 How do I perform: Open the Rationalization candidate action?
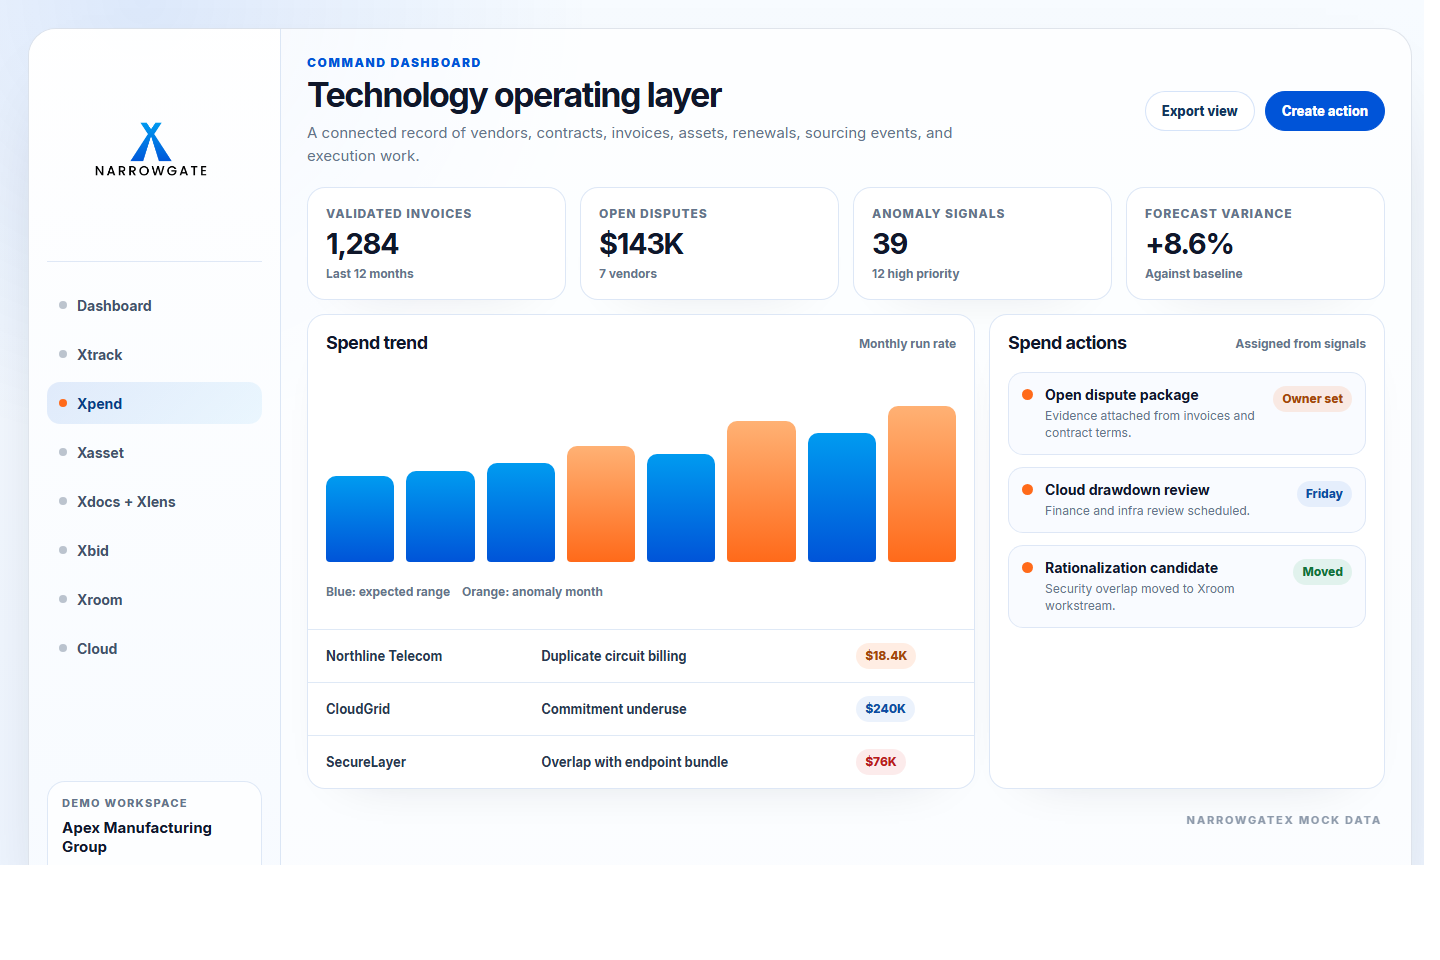coord(1187,587)
